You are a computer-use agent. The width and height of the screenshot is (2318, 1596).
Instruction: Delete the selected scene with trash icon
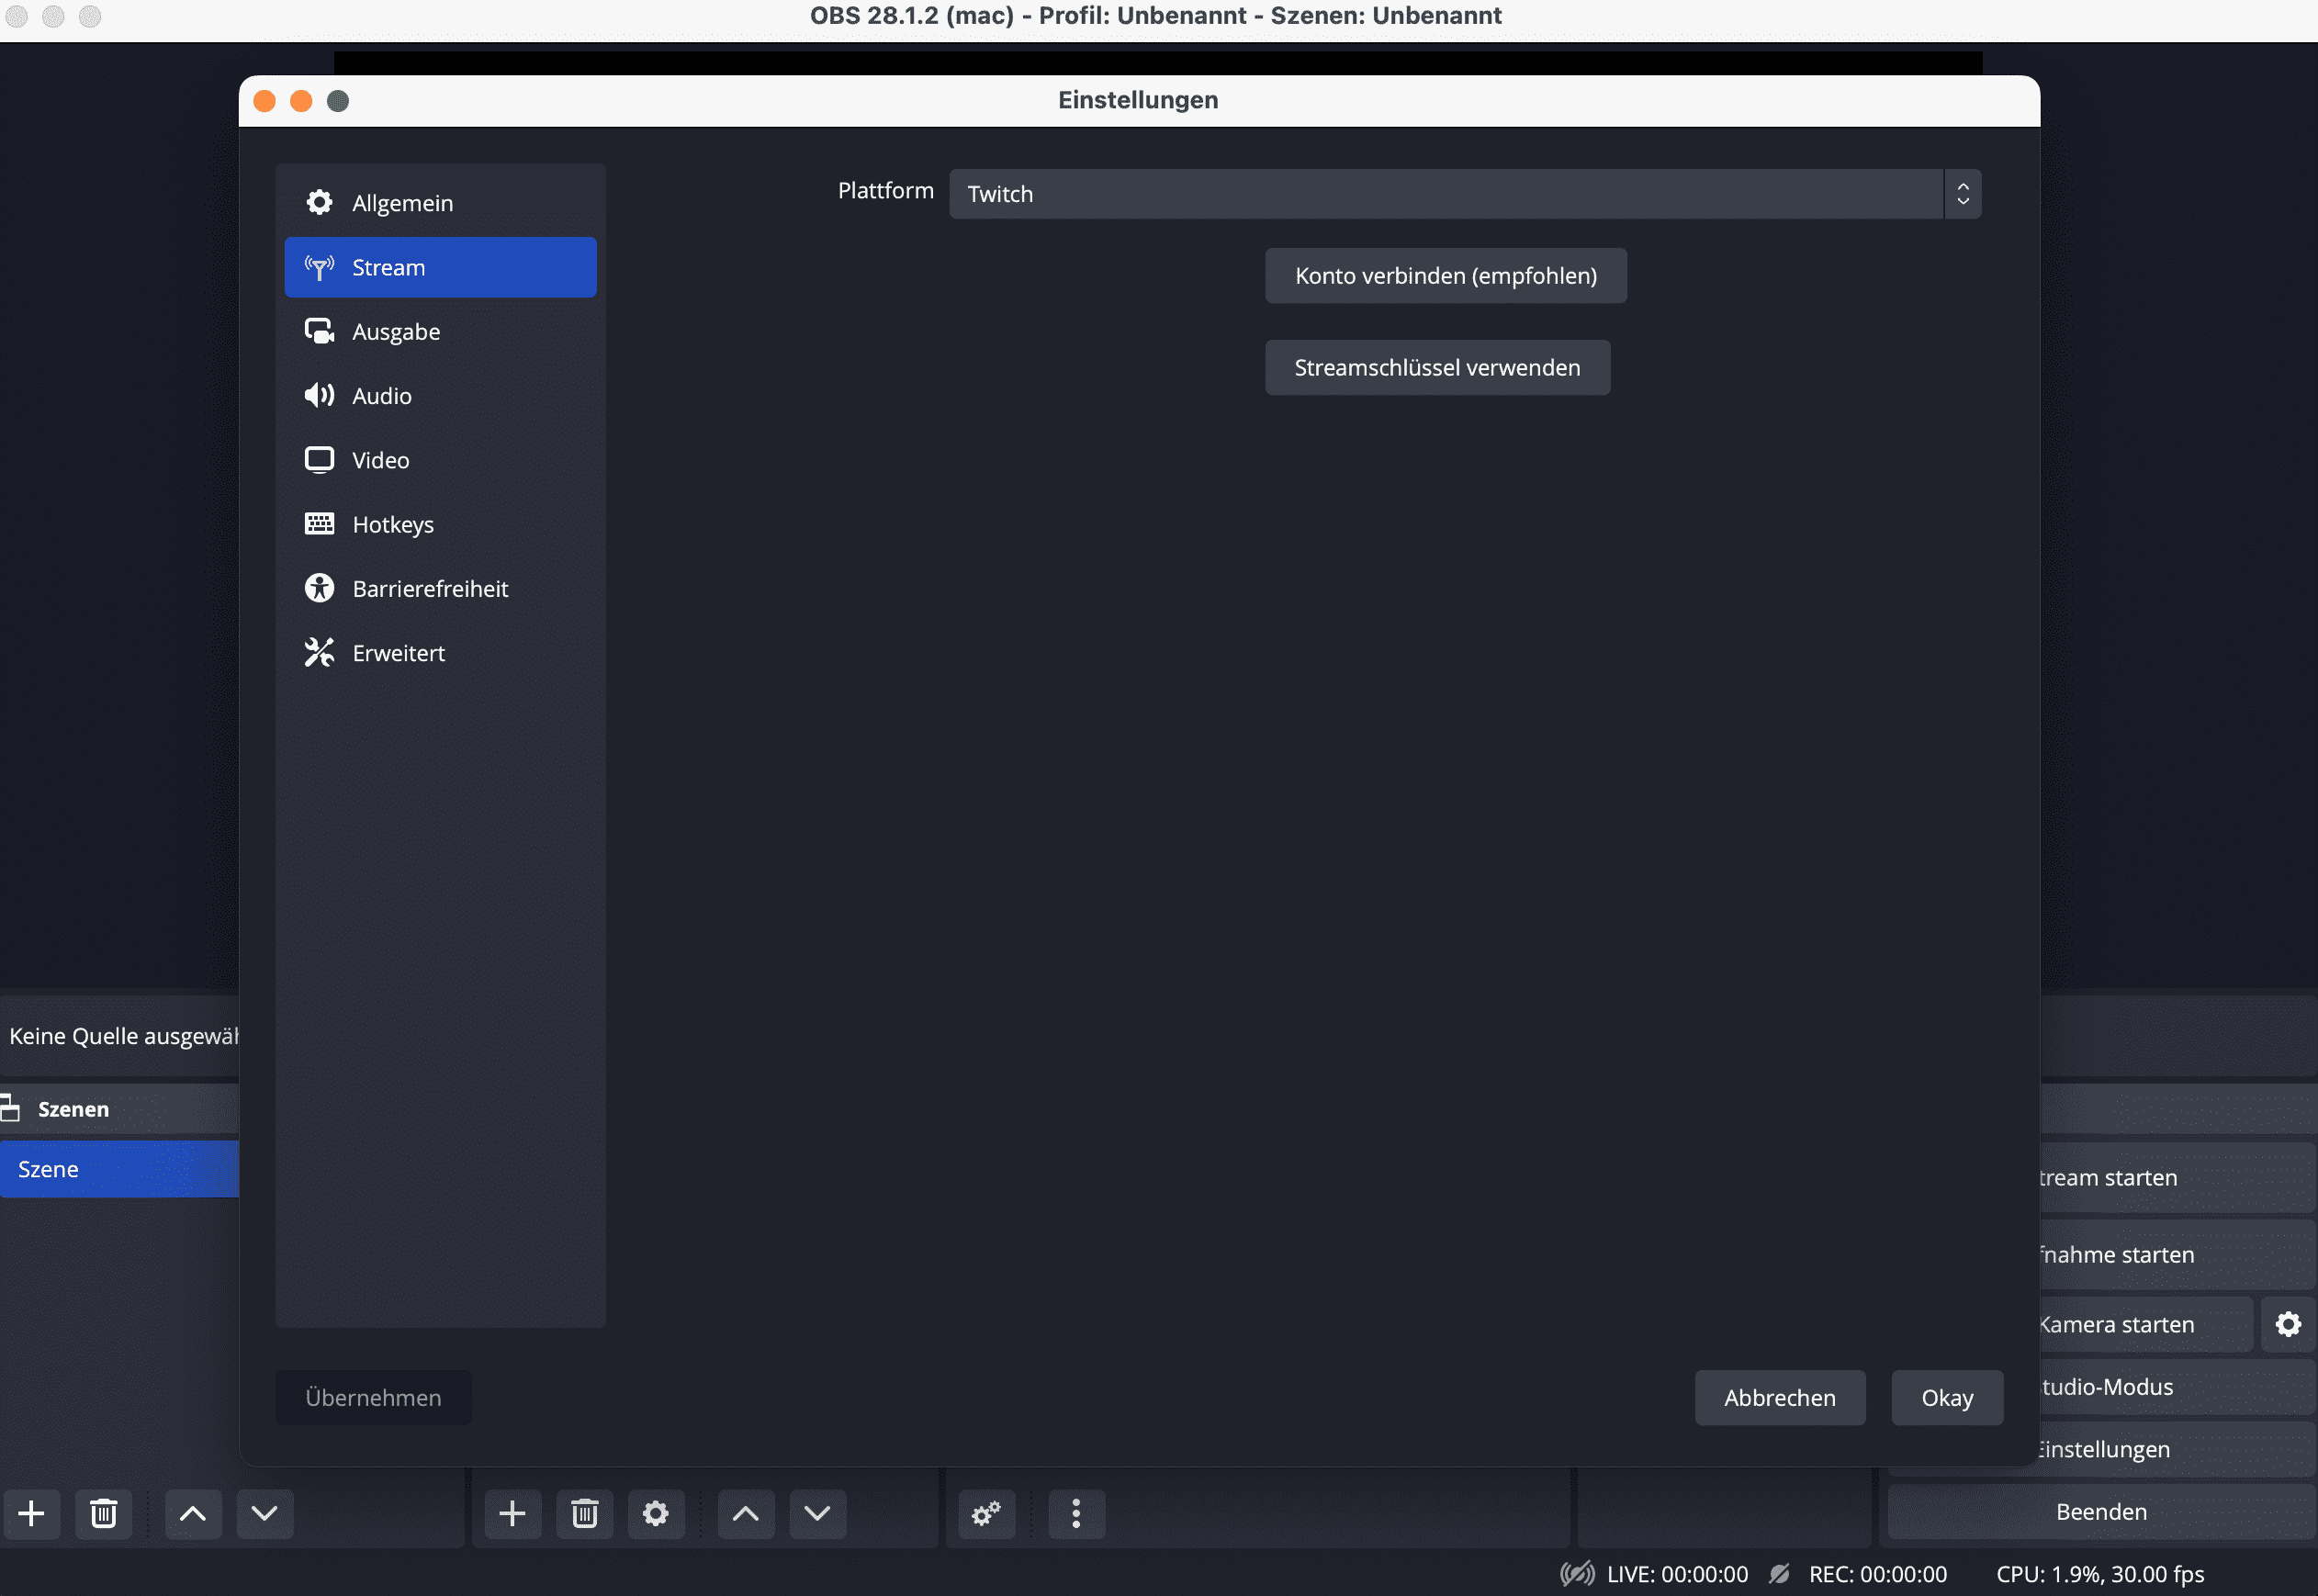tap(104, 1514)
